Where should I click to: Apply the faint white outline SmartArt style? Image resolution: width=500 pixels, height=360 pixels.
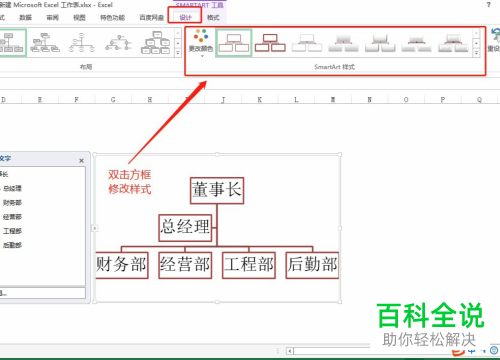307,43
